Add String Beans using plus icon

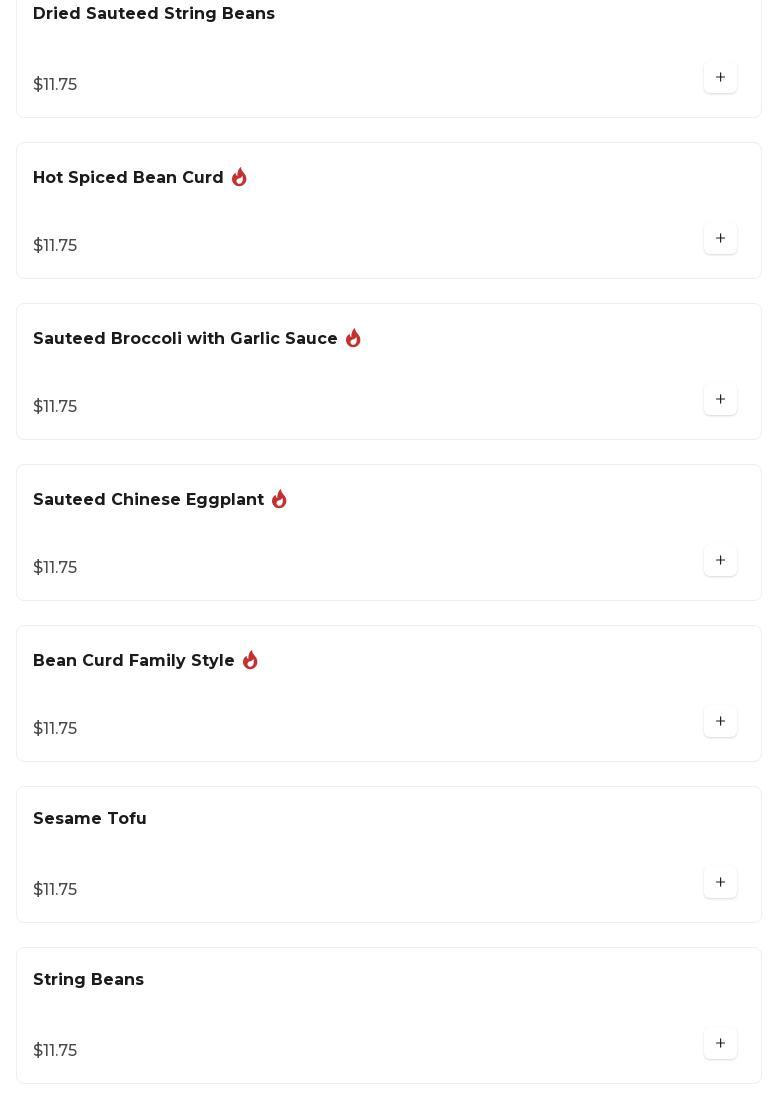click(720, 1043)
